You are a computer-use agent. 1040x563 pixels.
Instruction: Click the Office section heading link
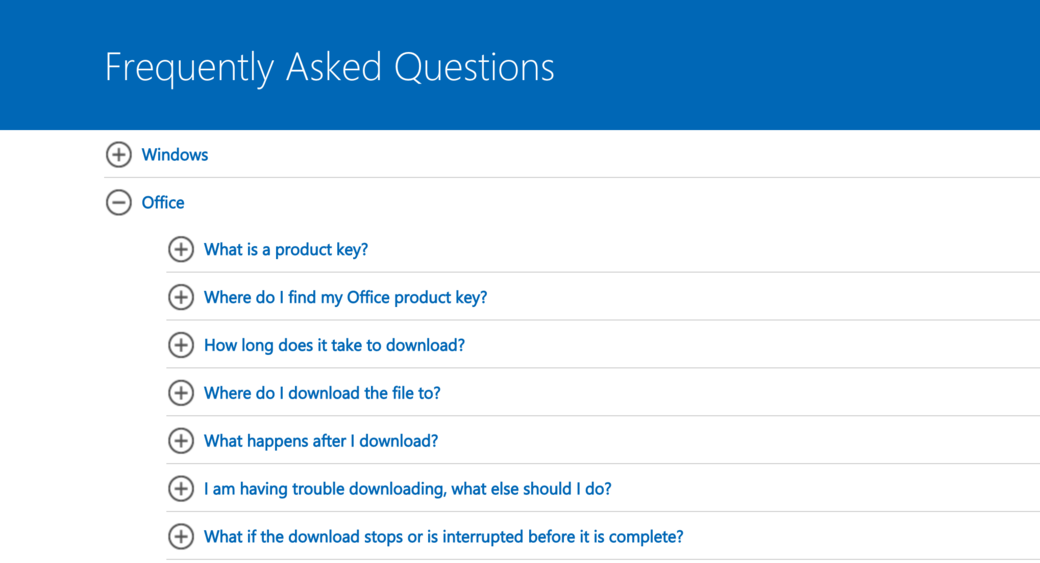[163, 203]
